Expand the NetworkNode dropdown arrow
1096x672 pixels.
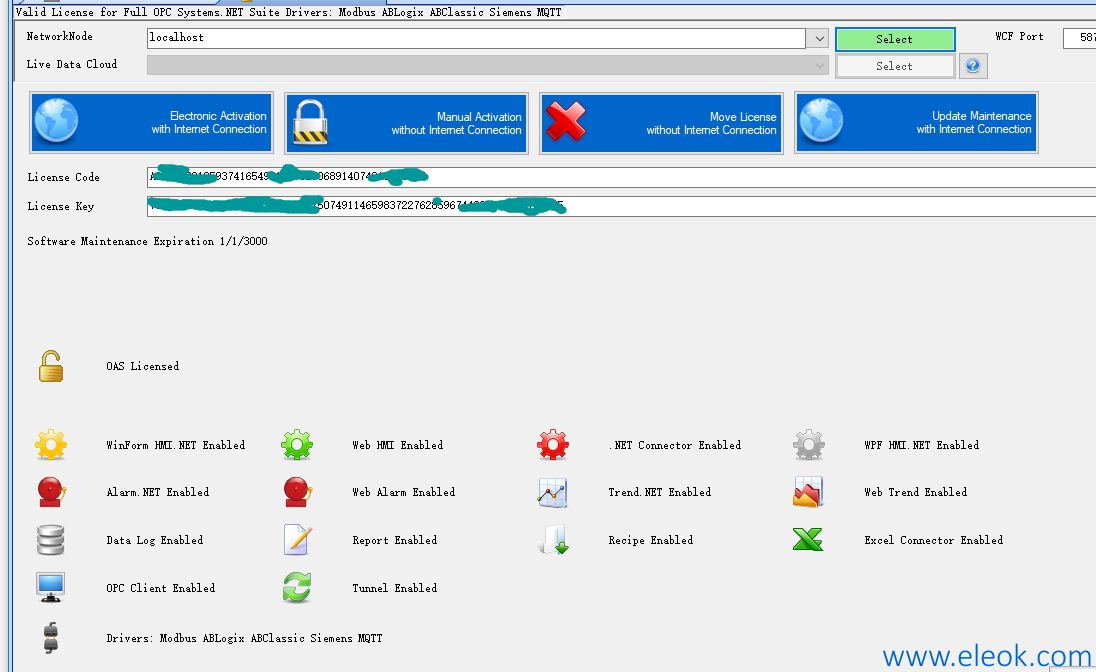pyautogui.click(x=819, y=38)
